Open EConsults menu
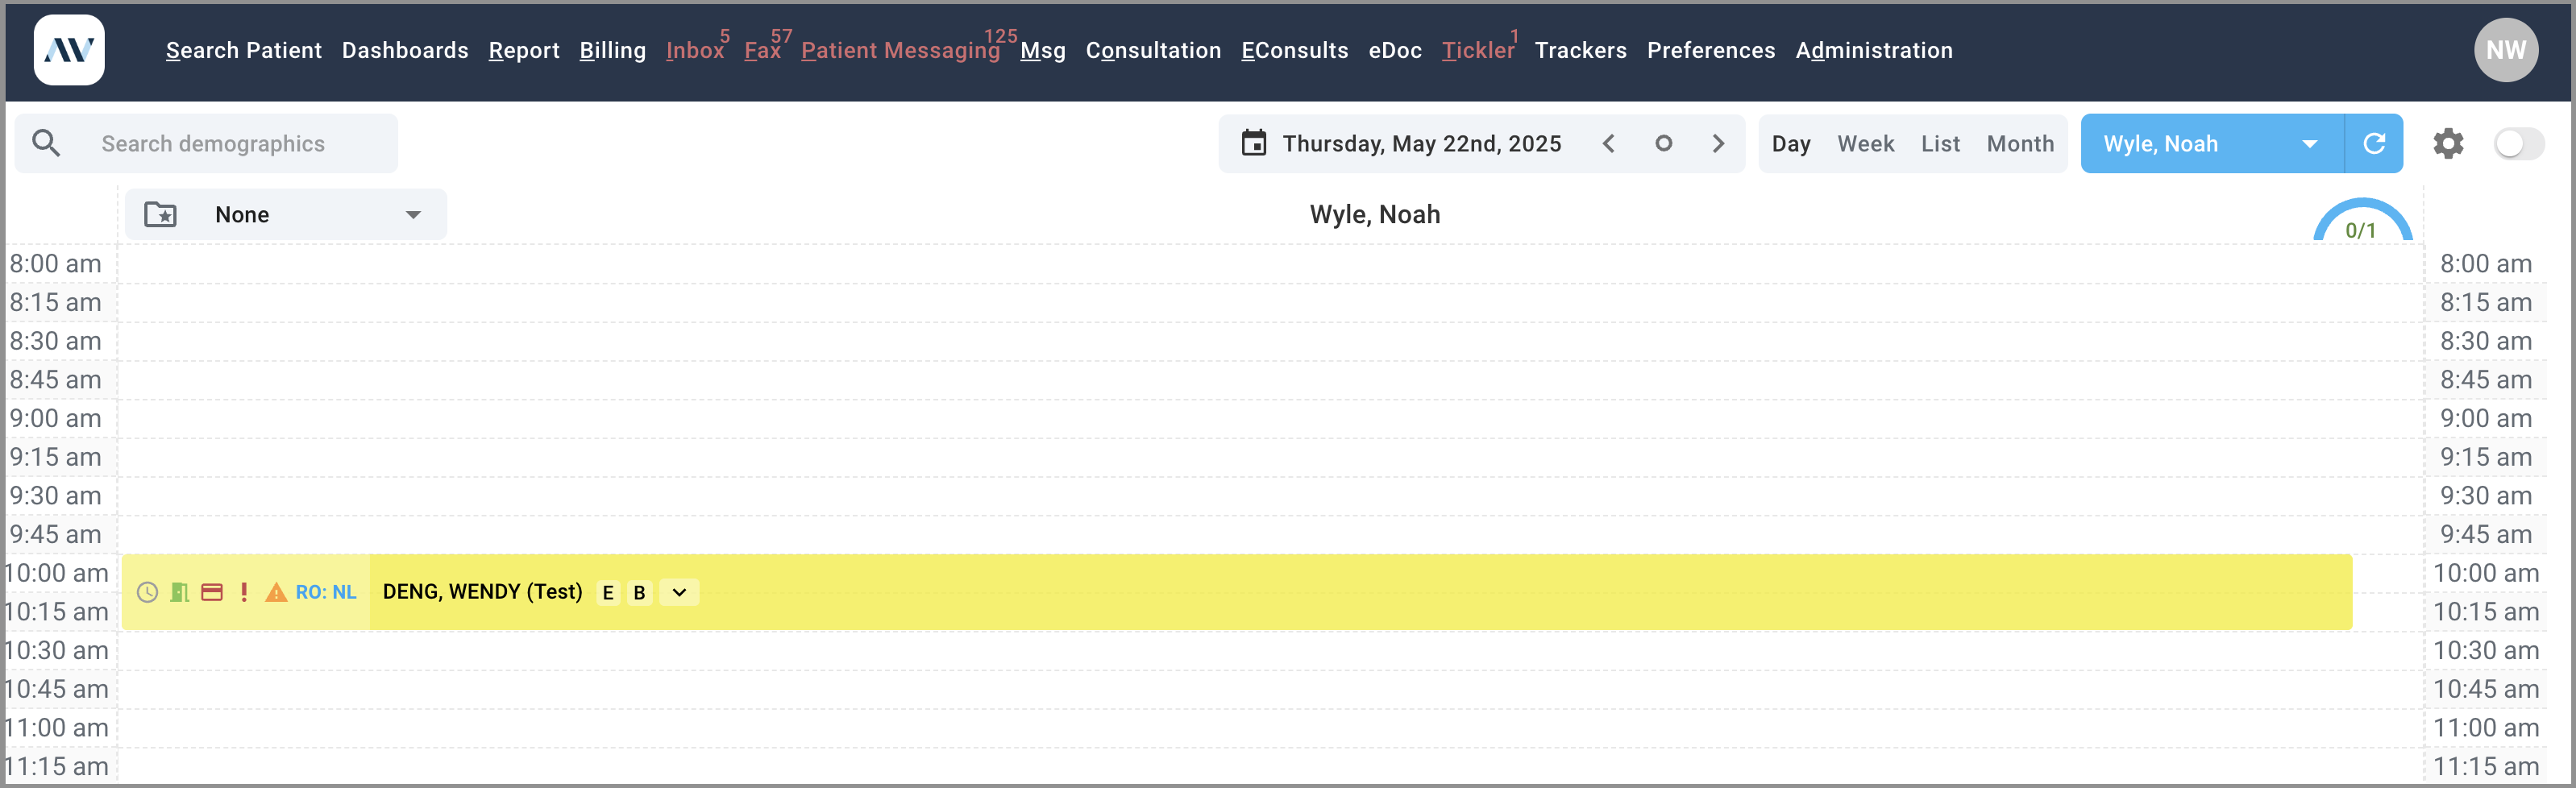Screen dimensions: 2576x788 1295,50
